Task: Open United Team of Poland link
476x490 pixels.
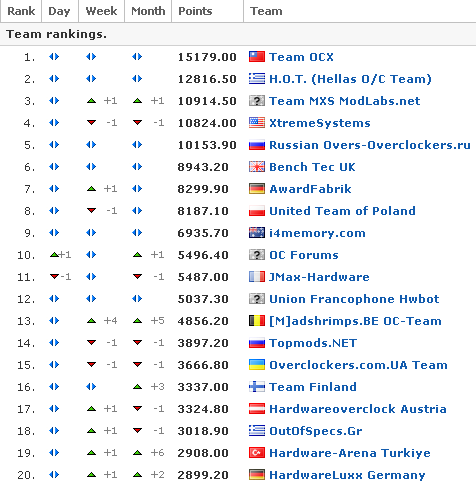Action: click(x=342, y=211)
